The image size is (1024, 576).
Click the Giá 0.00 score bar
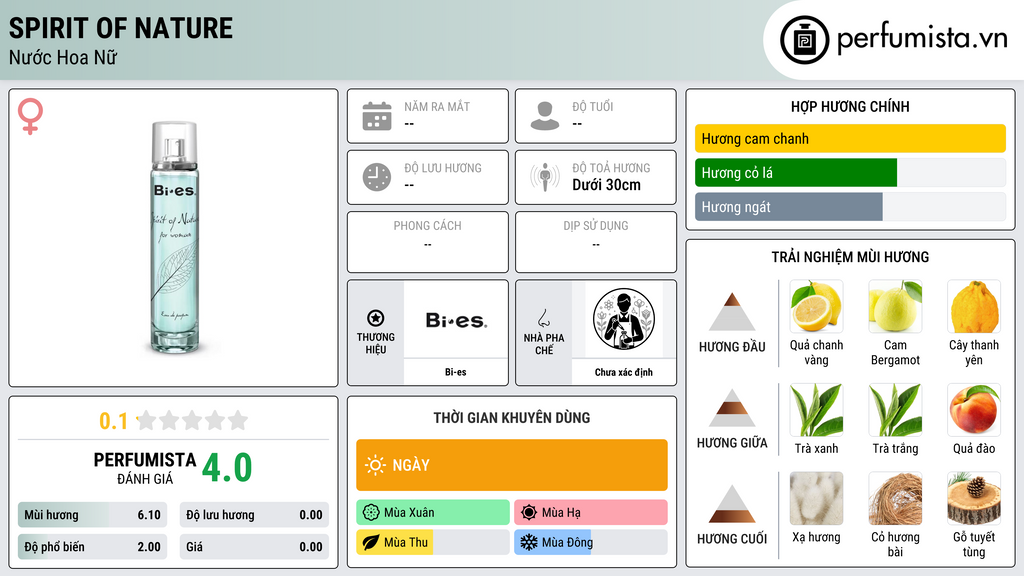[254, 547]
